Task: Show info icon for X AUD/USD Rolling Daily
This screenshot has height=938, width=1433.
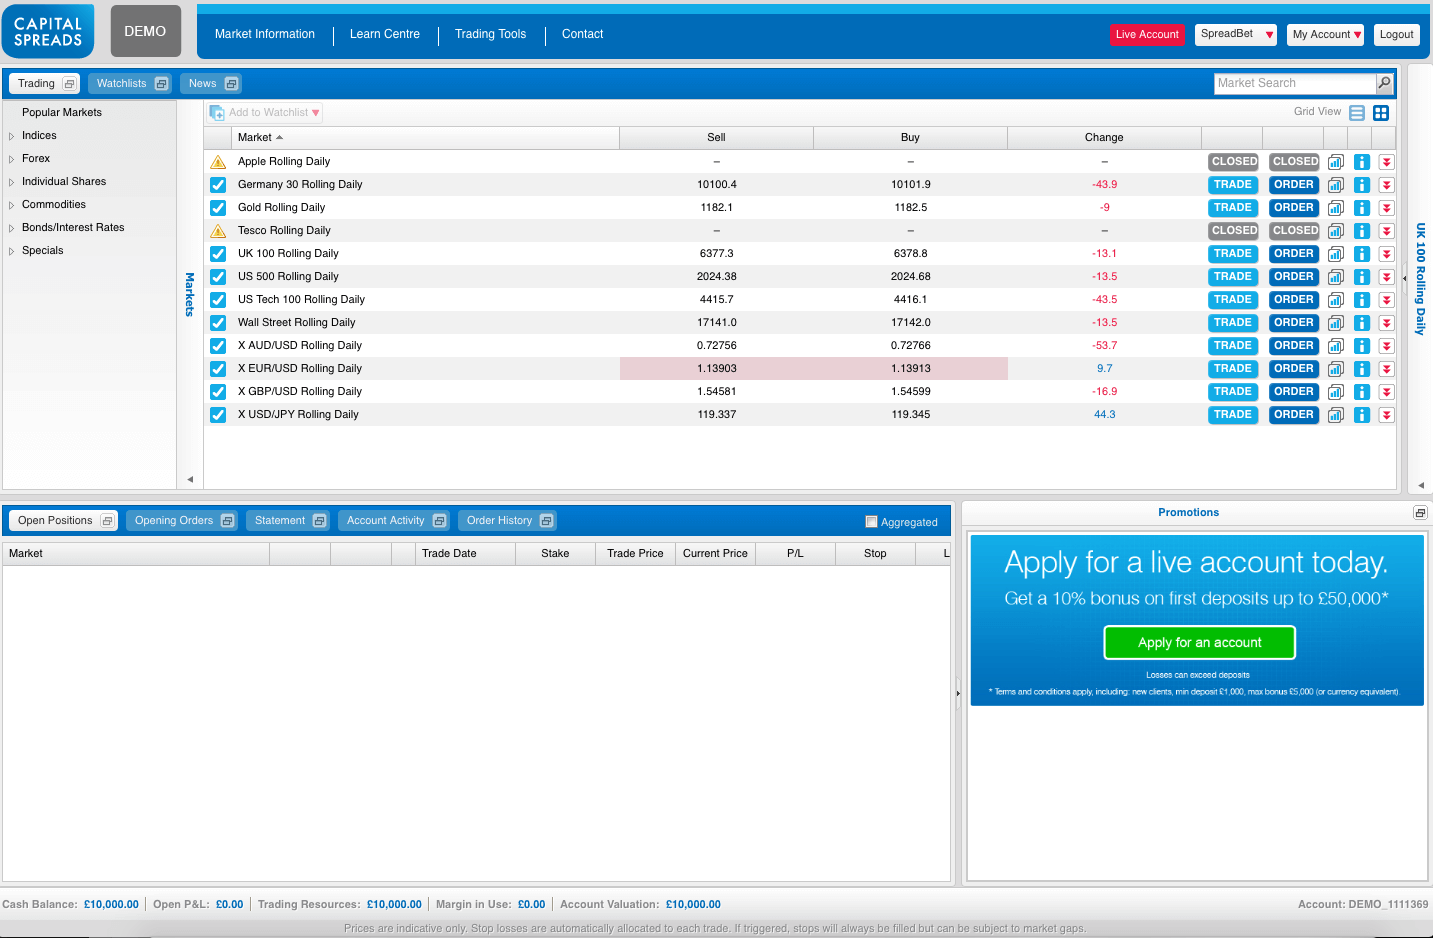Action: (x=1361, y=346)
